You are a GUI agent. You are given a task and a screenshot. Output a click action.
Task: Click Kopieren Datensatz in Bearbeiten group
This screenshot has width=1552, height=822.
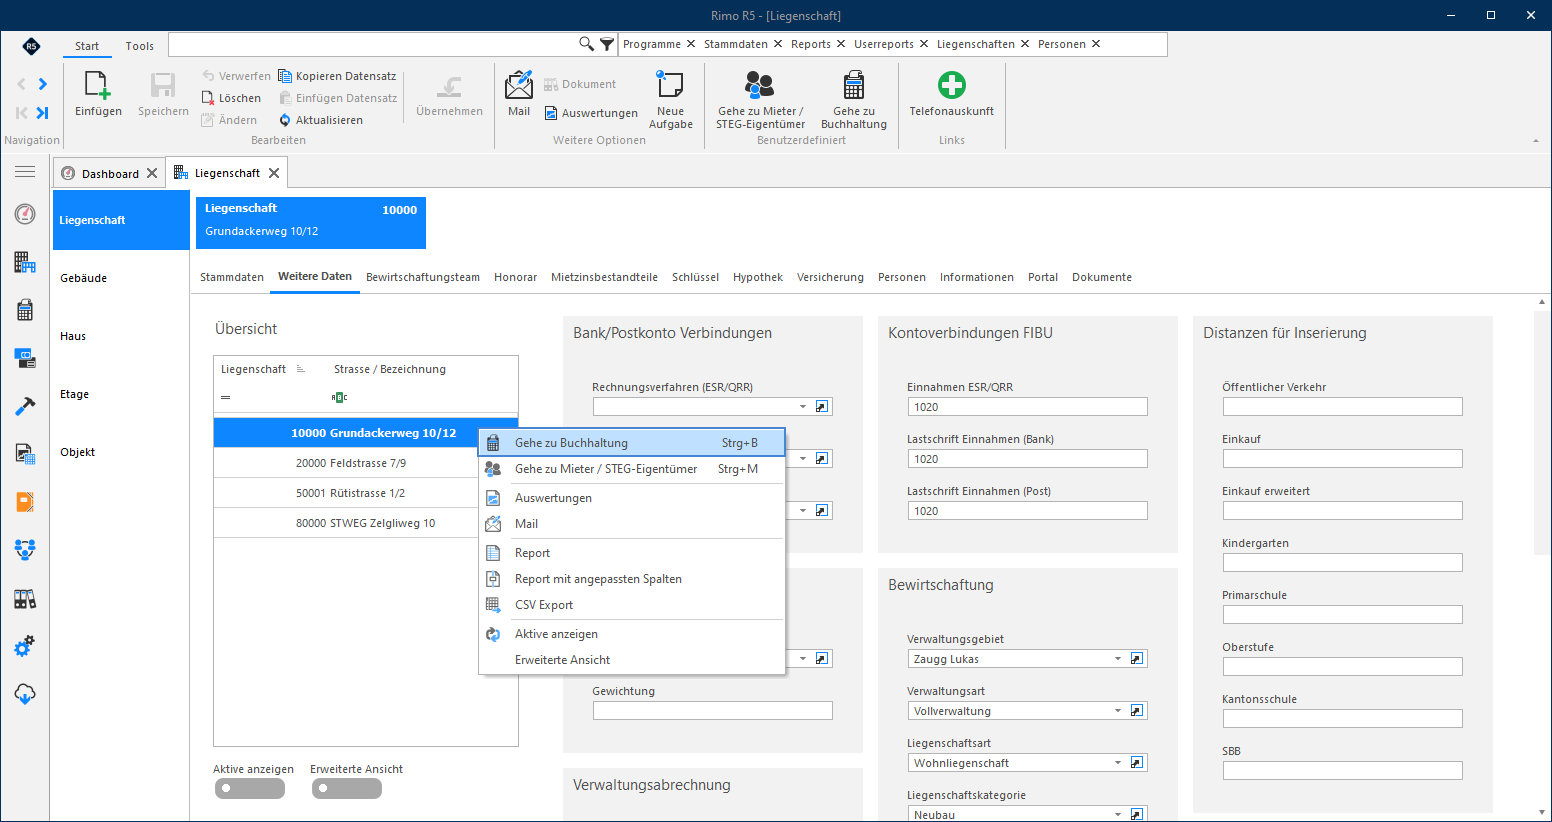click(x=337, y=76)
